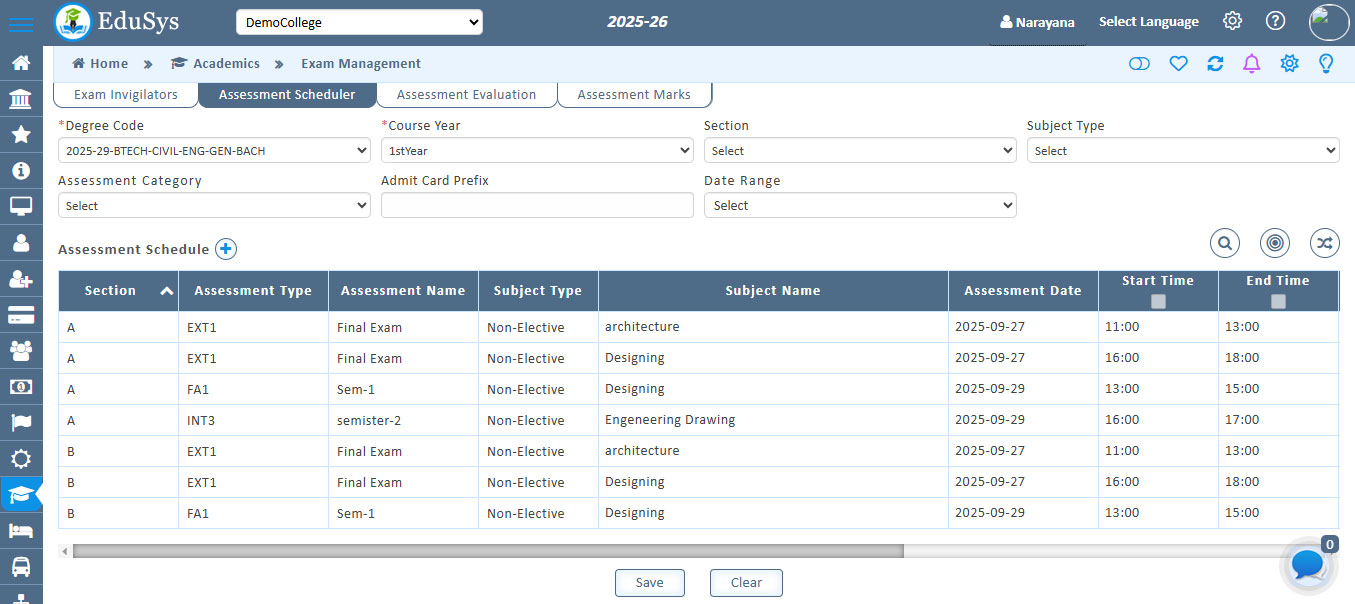Check the End Time column checkbox
Screen dimensions: 1355x604
coord(1278,301)
